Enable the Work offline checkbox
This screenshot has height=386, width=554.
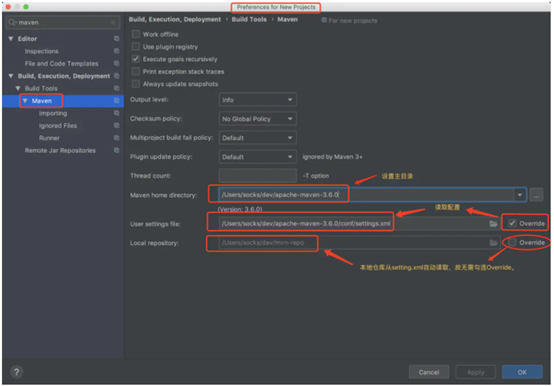[x=136, y=34]
